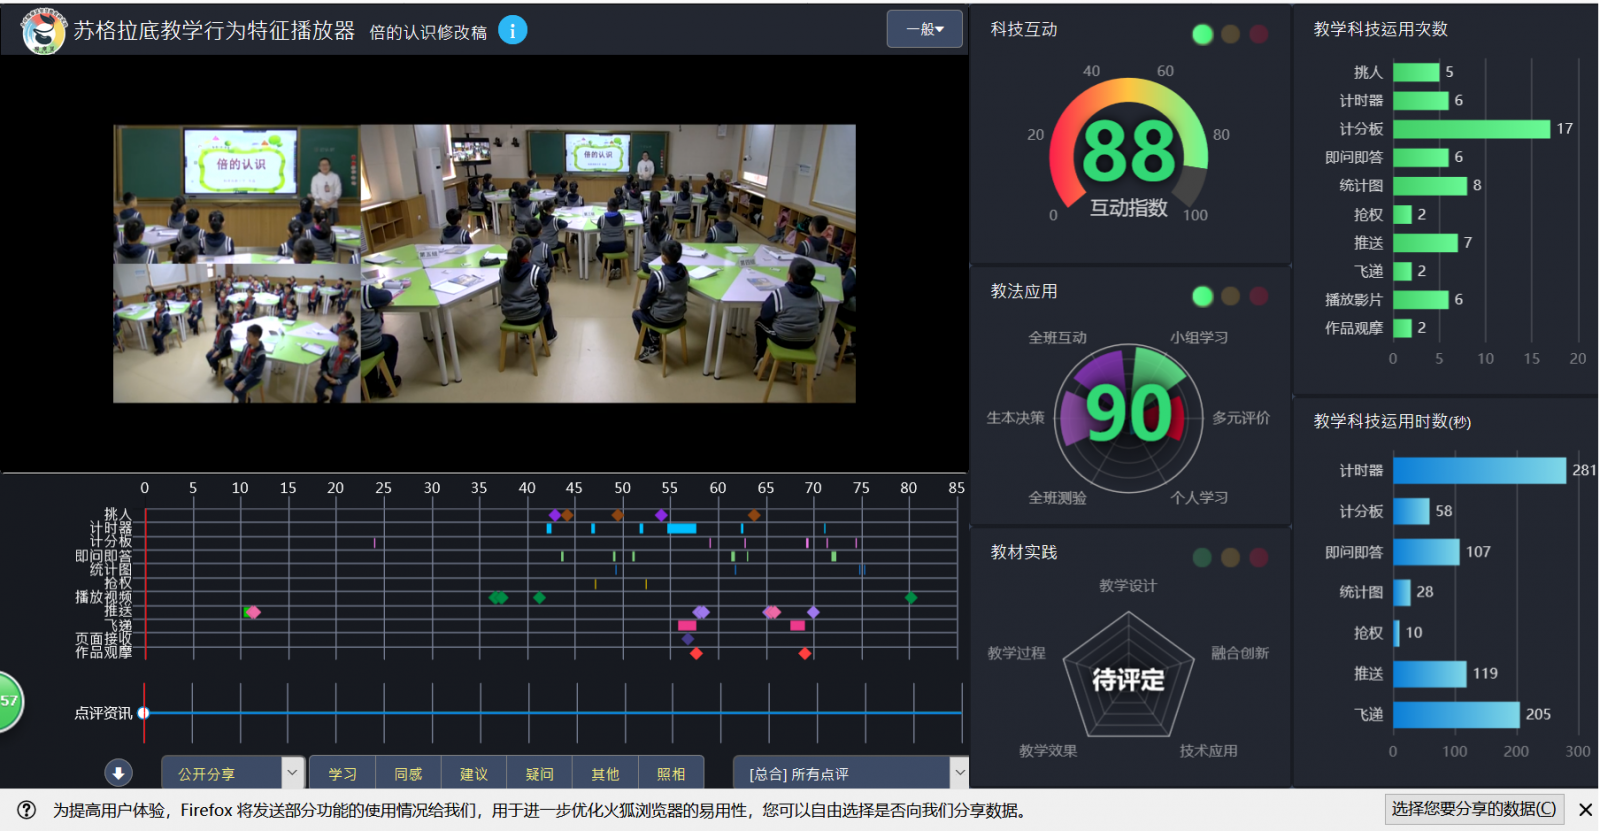This screenshot has width=1600, height=831.
Task: Expand the 公开分享 dropdown
Action: pos(292,773)
